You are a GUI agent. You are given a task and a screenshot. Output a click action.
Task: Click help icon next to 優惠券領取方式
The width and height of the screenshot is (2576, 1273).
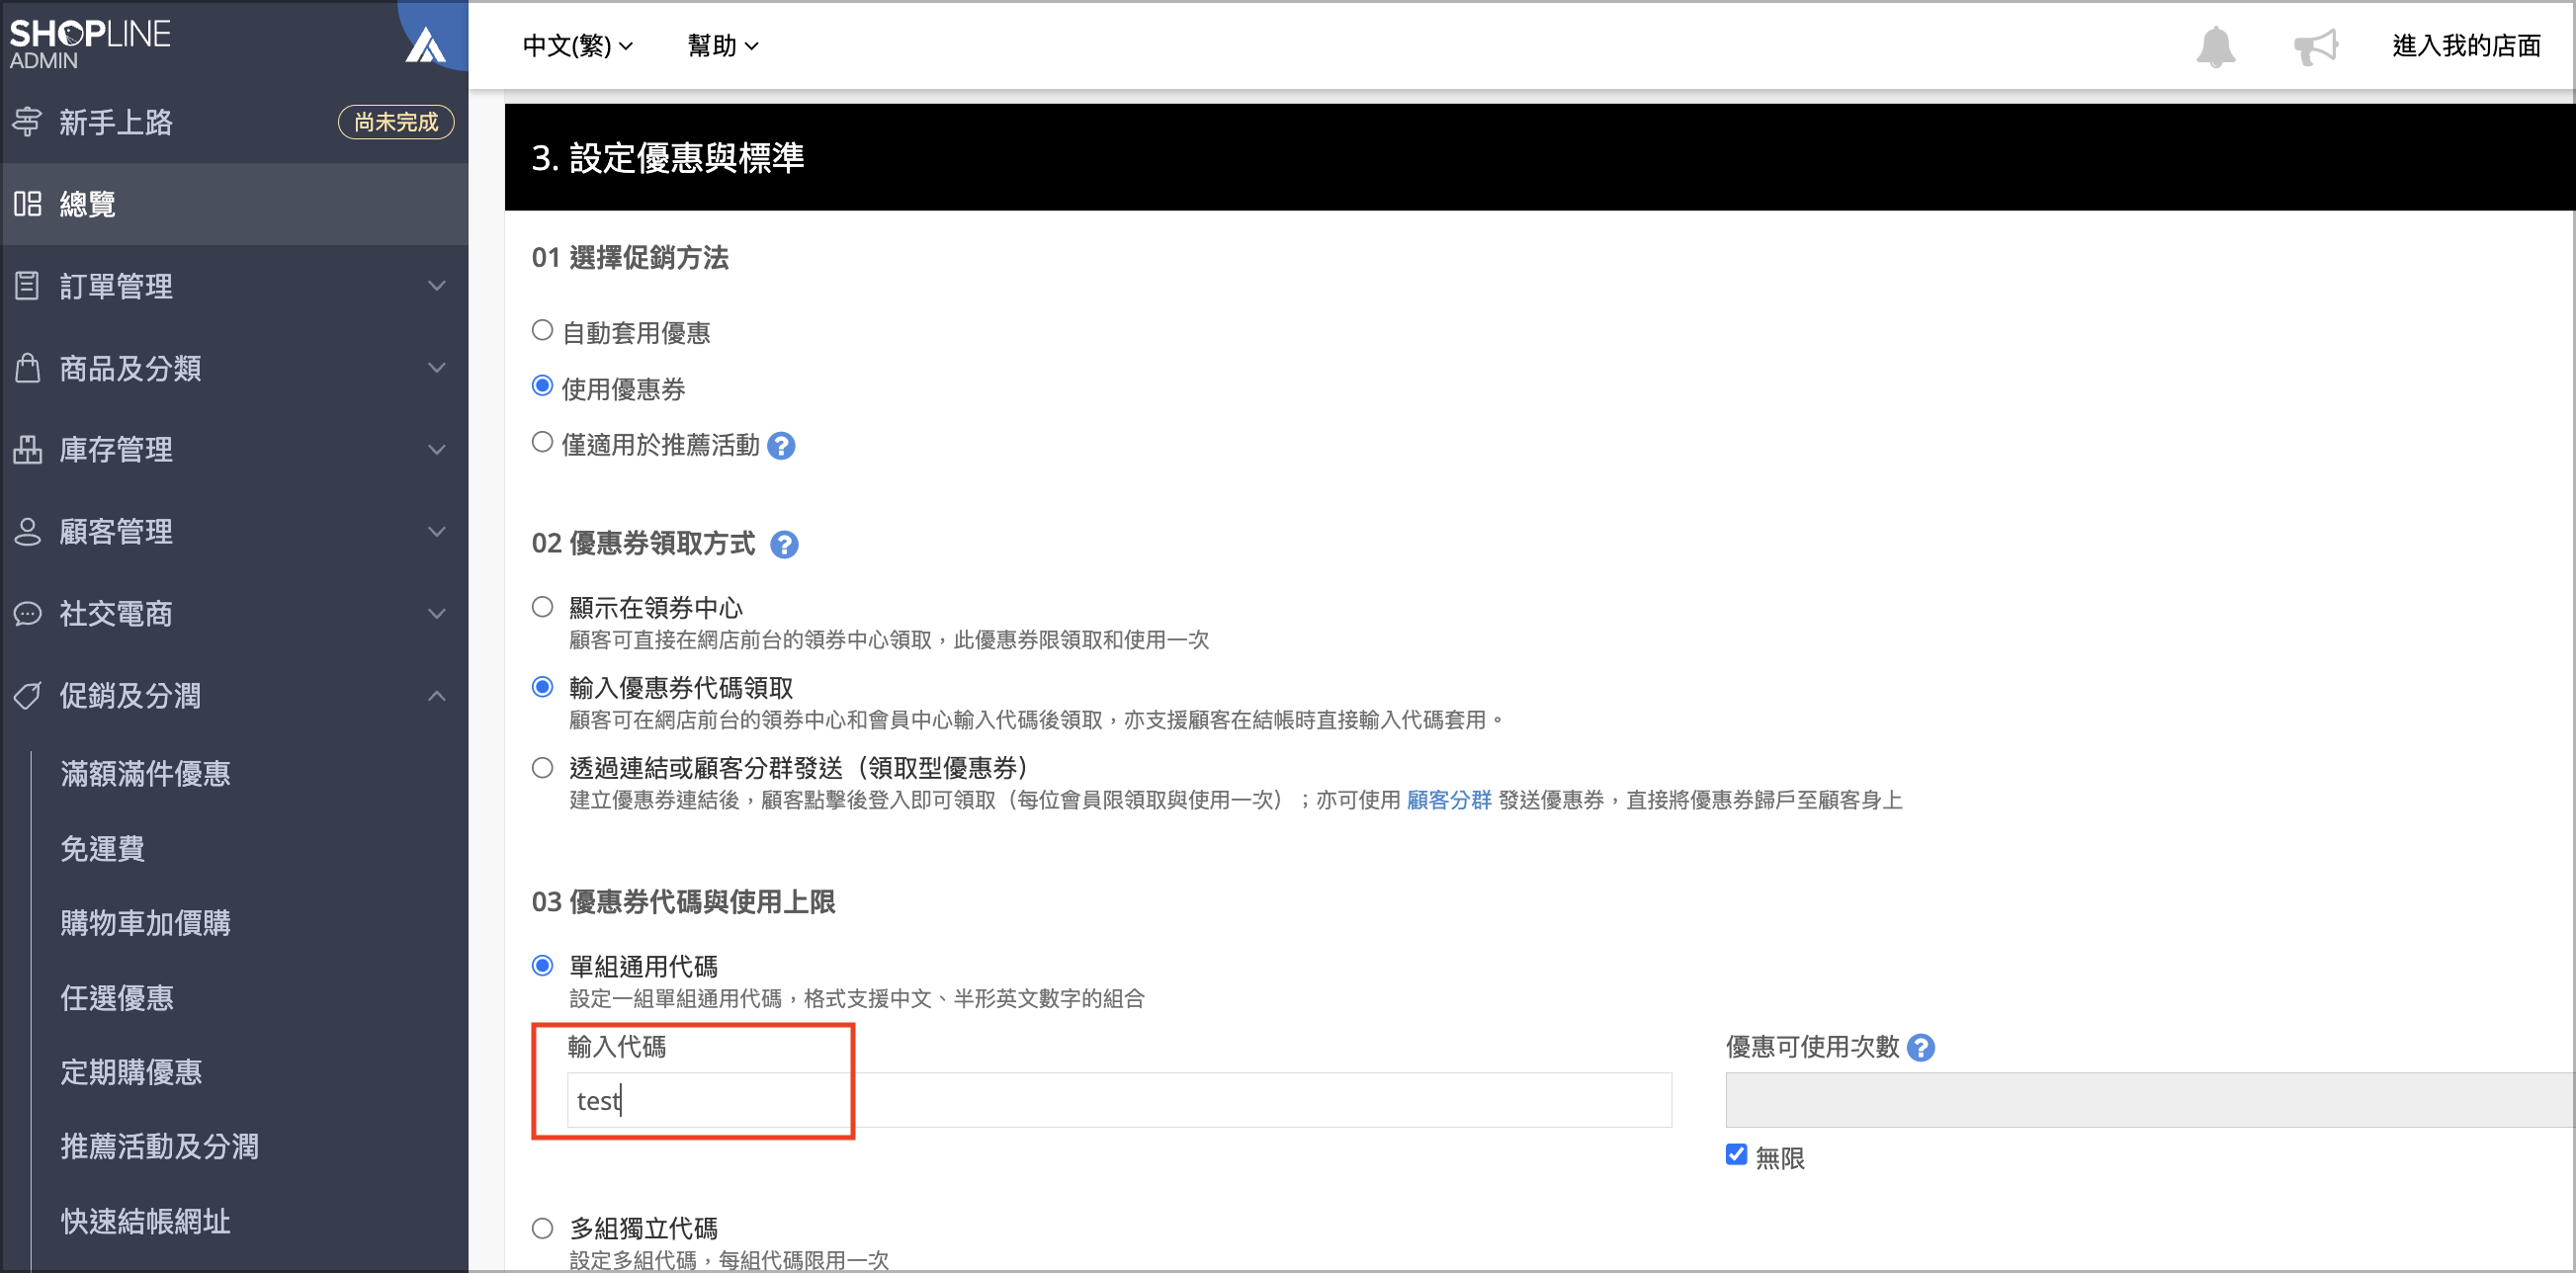coord(784,545)
